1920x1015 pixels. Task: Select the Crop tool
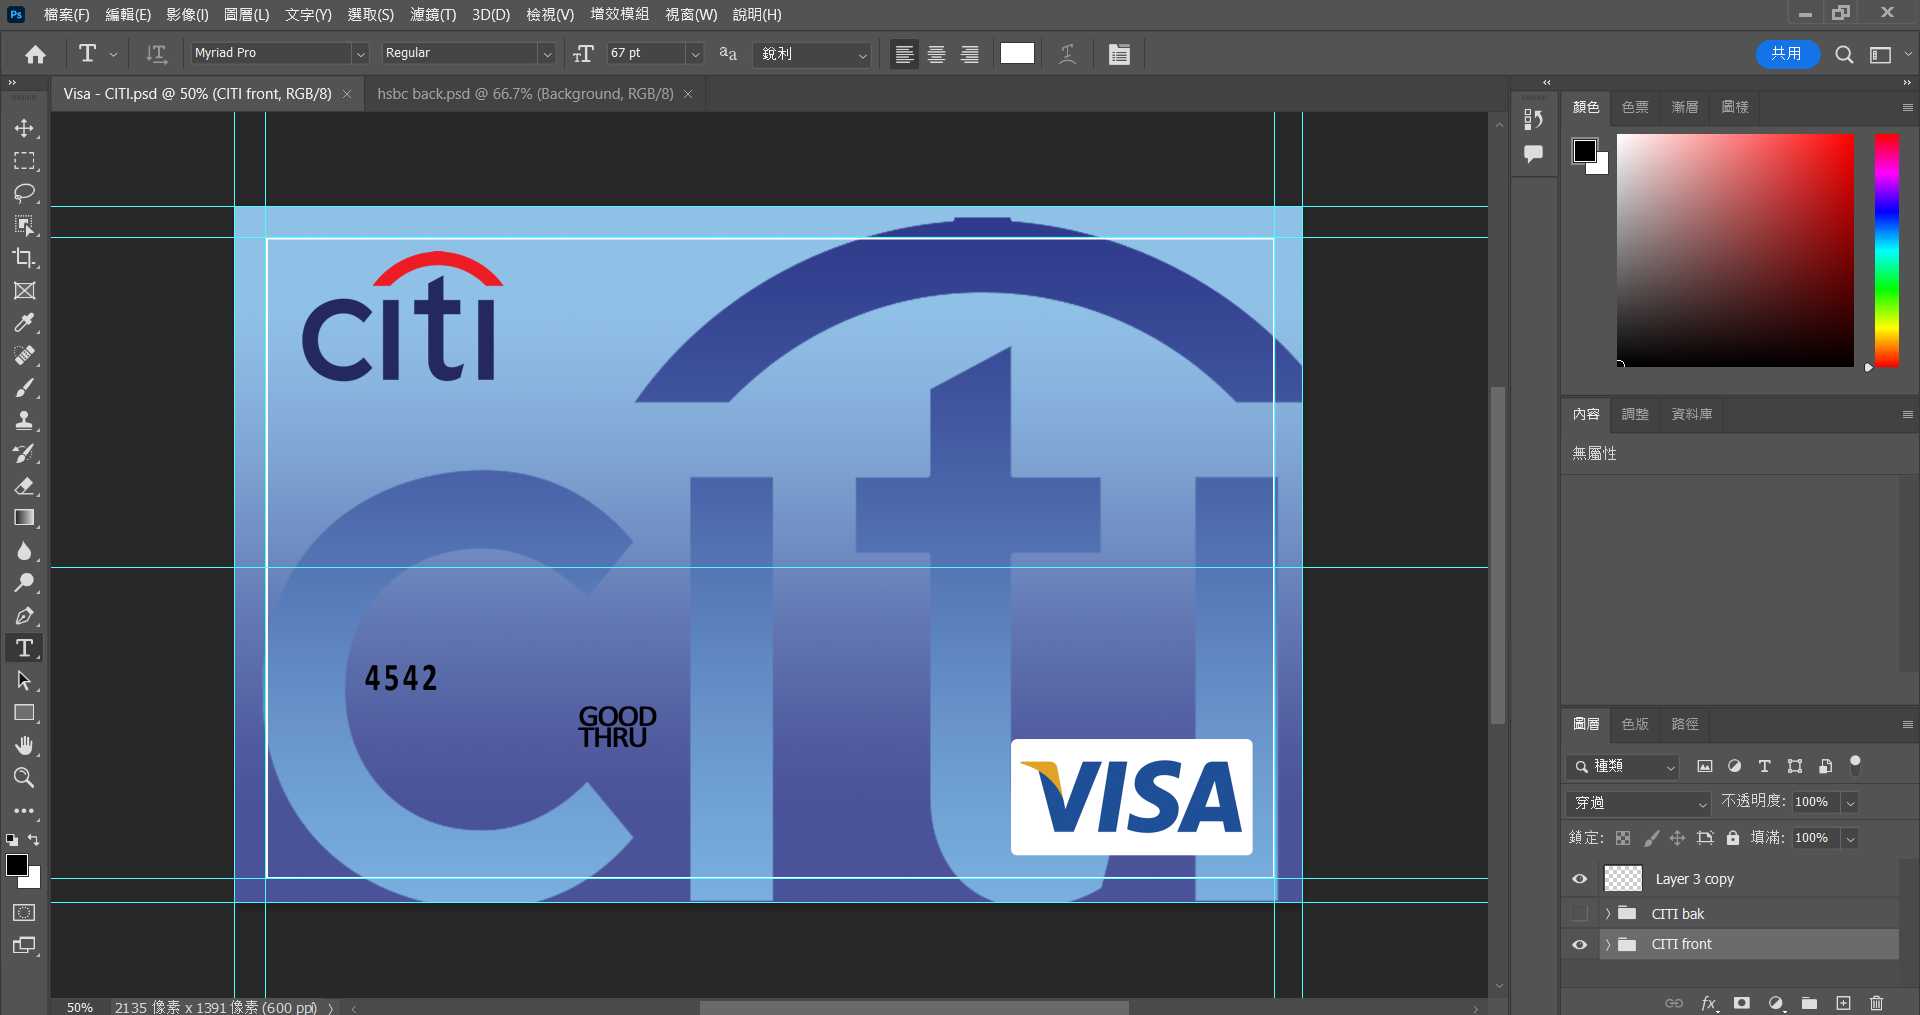click(24, 258)
